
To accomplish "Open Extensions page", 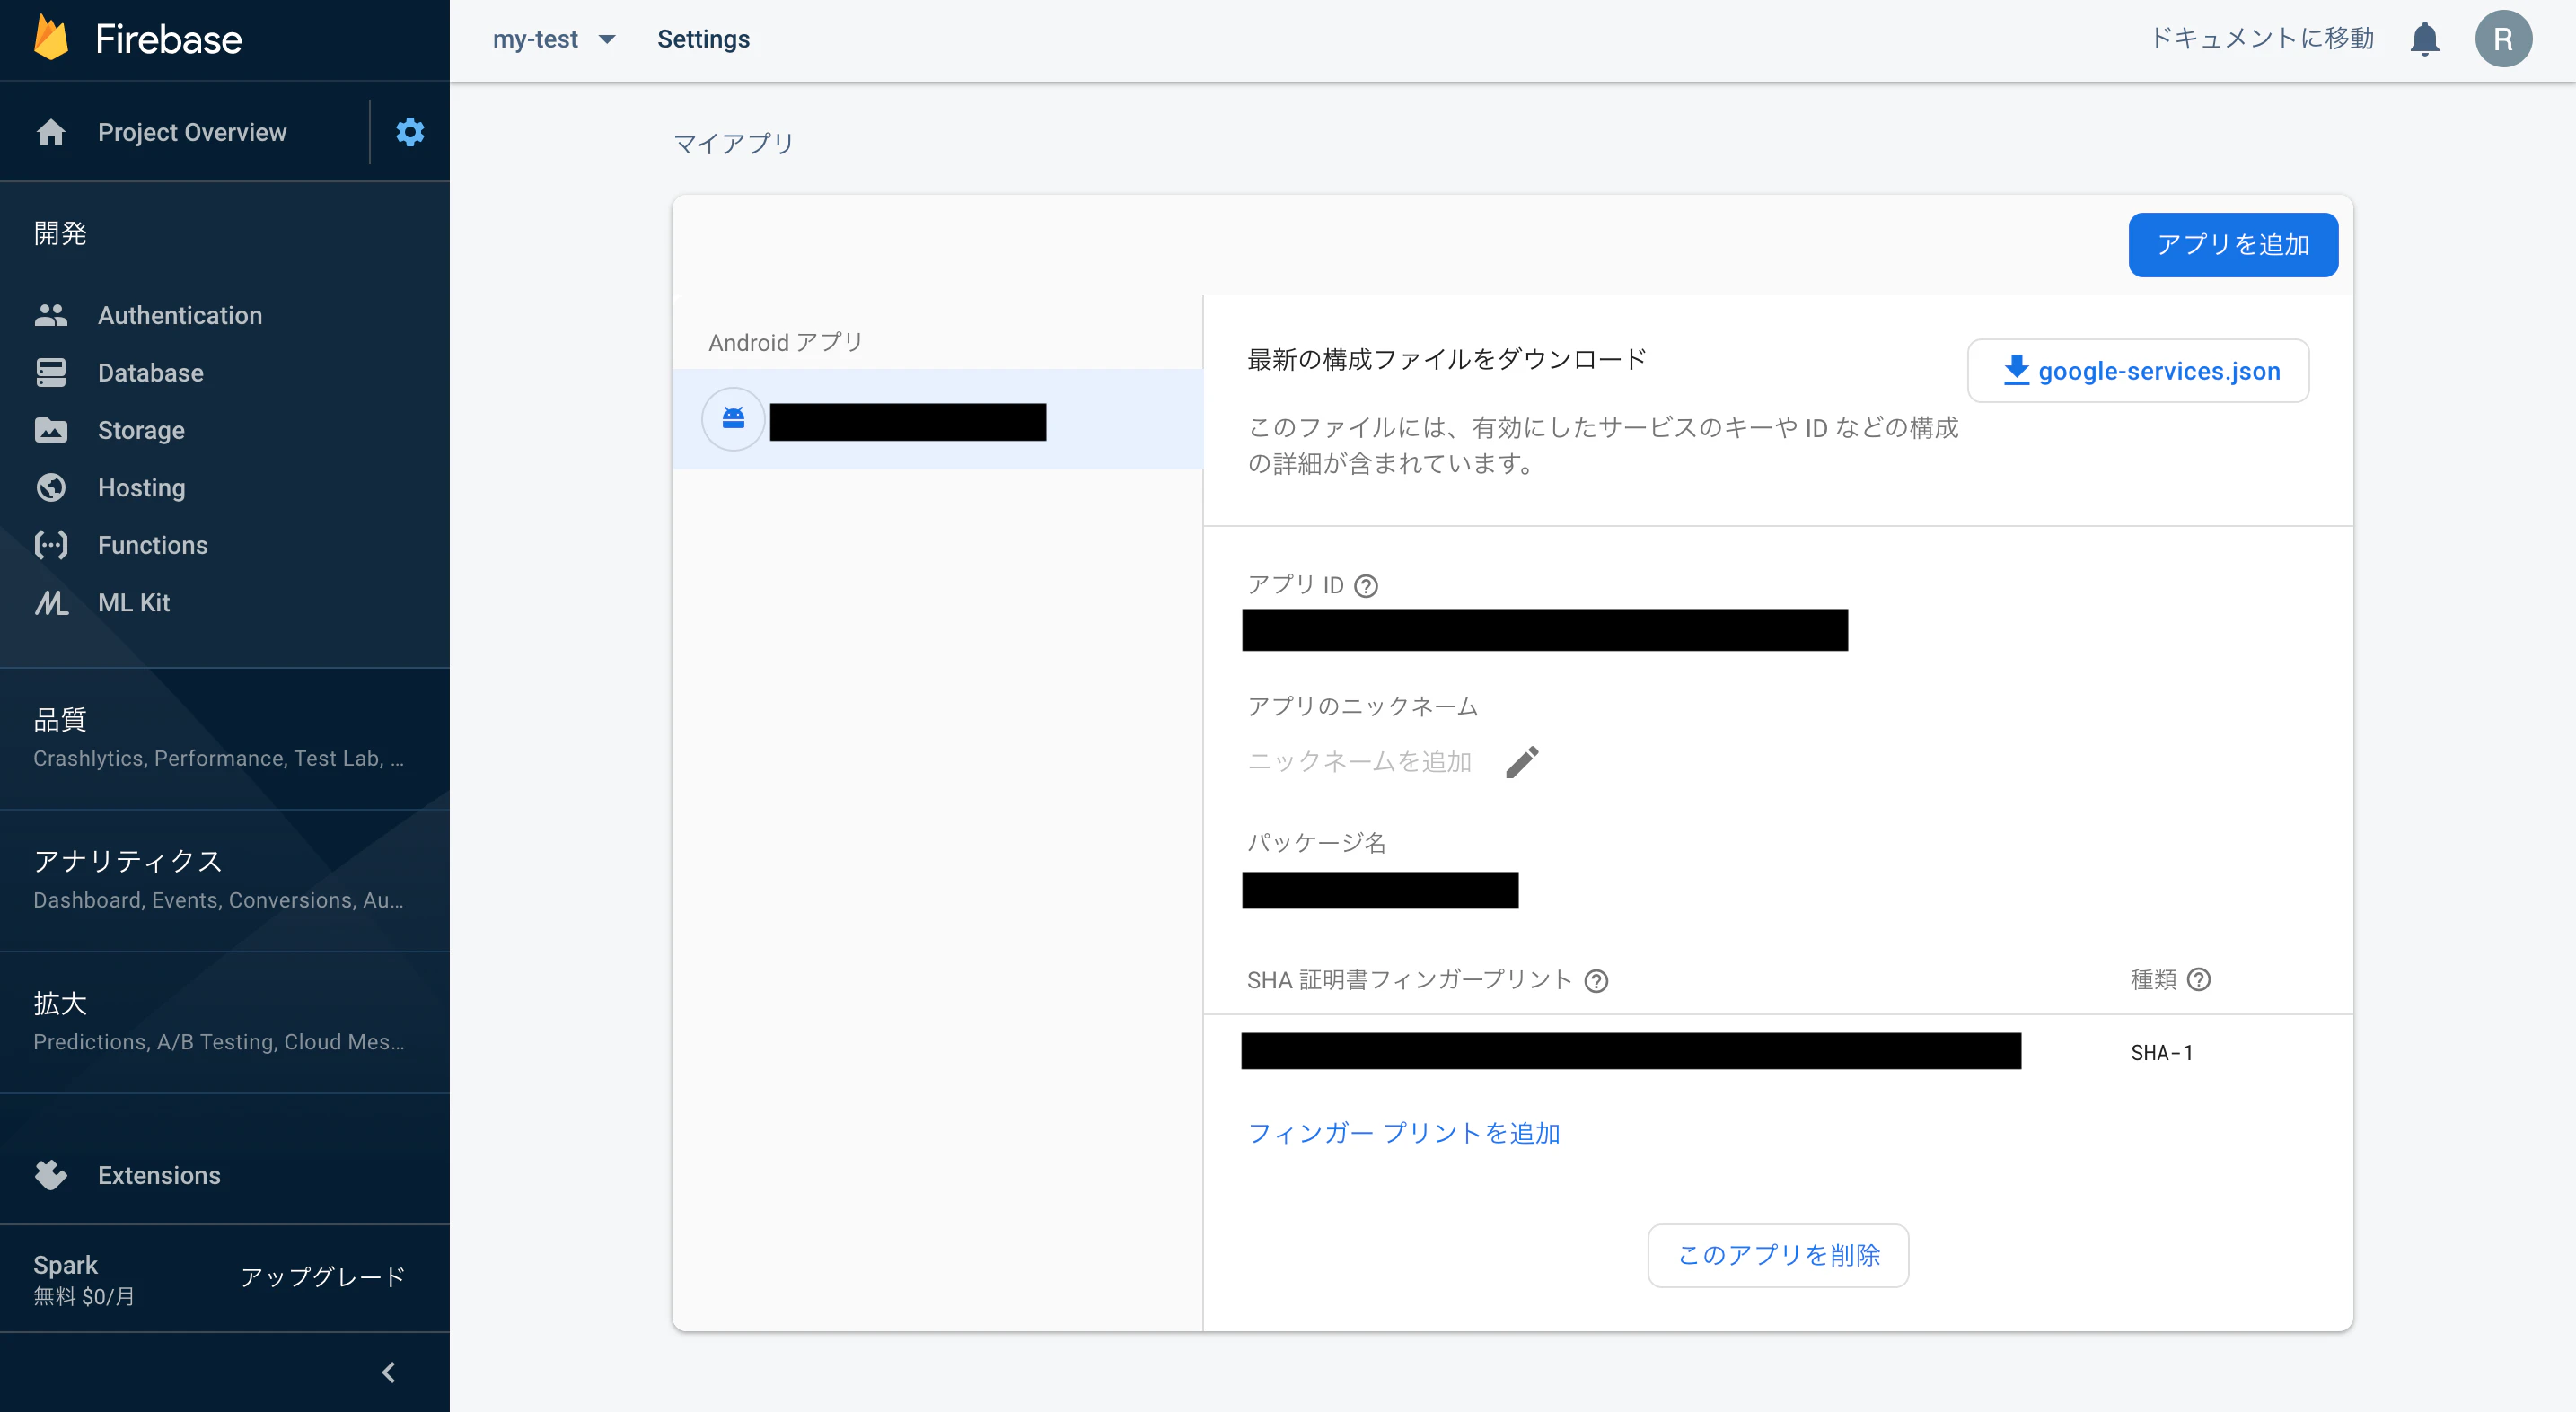I will tap(159, 1175).
